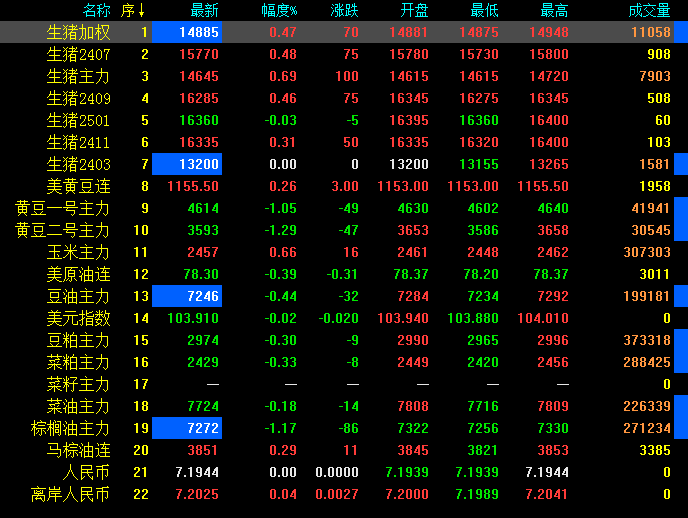
Task: Click high price 2462
Action: pos(553,252)
